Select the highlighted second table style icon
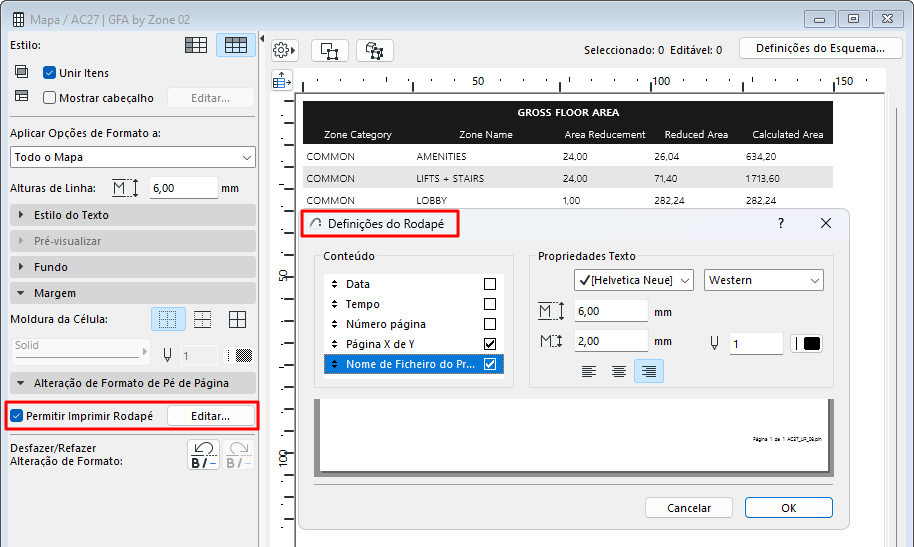914x547 pixels. tap(235, 45)
